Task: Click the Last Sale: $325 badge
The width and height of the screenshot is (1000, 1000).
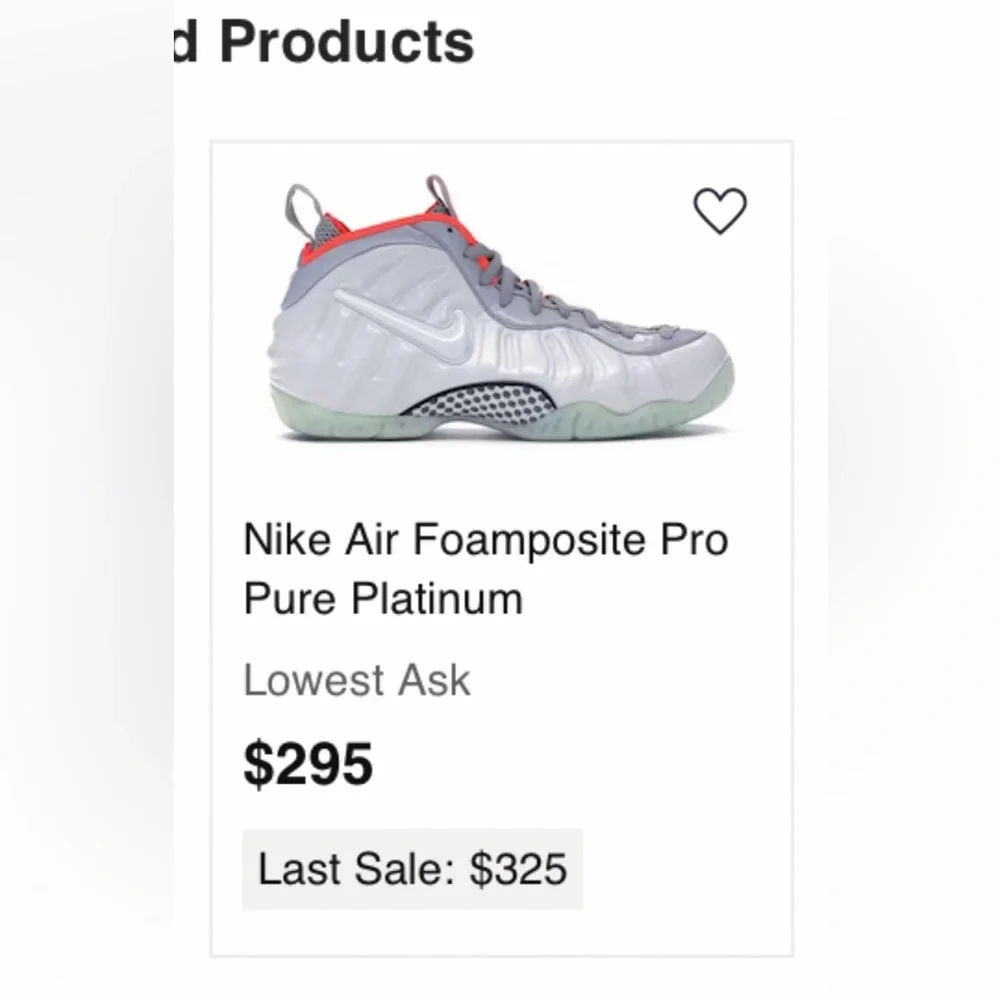Action: click(x=412, y=869)
